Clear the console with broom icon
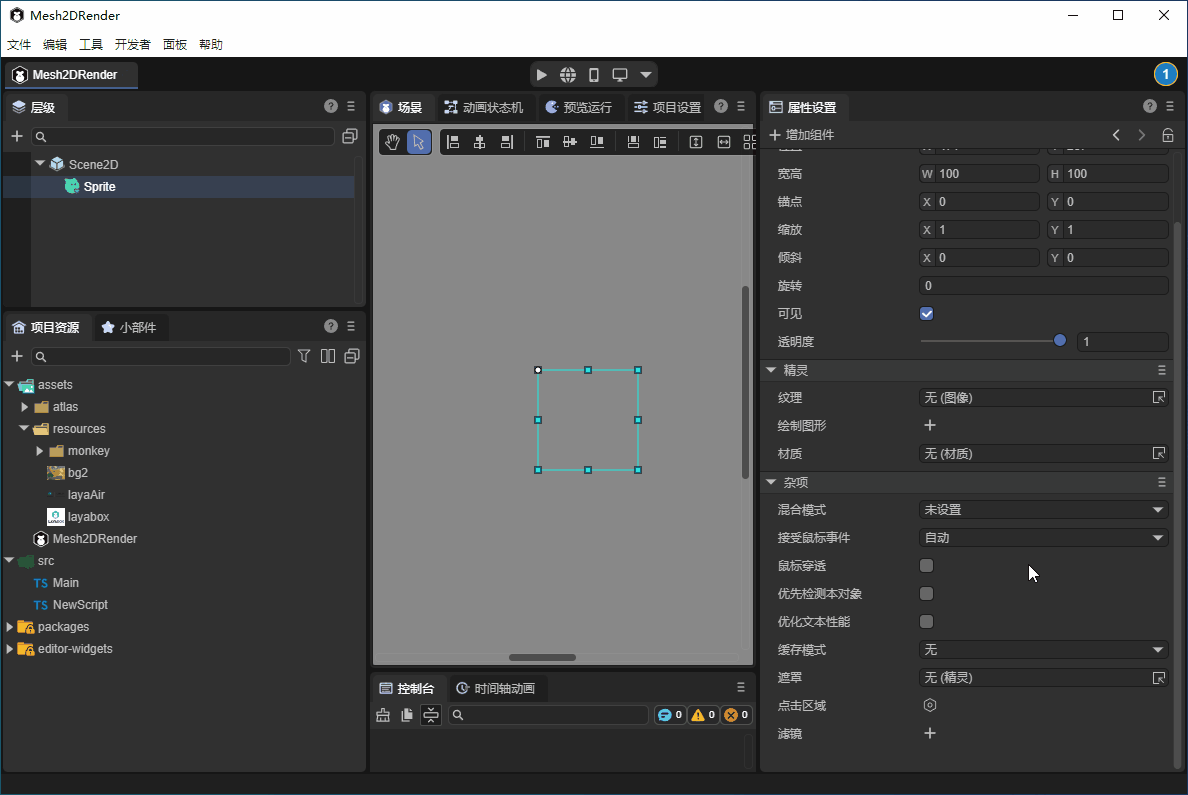1188x795 pixels. tap(383, 715)
